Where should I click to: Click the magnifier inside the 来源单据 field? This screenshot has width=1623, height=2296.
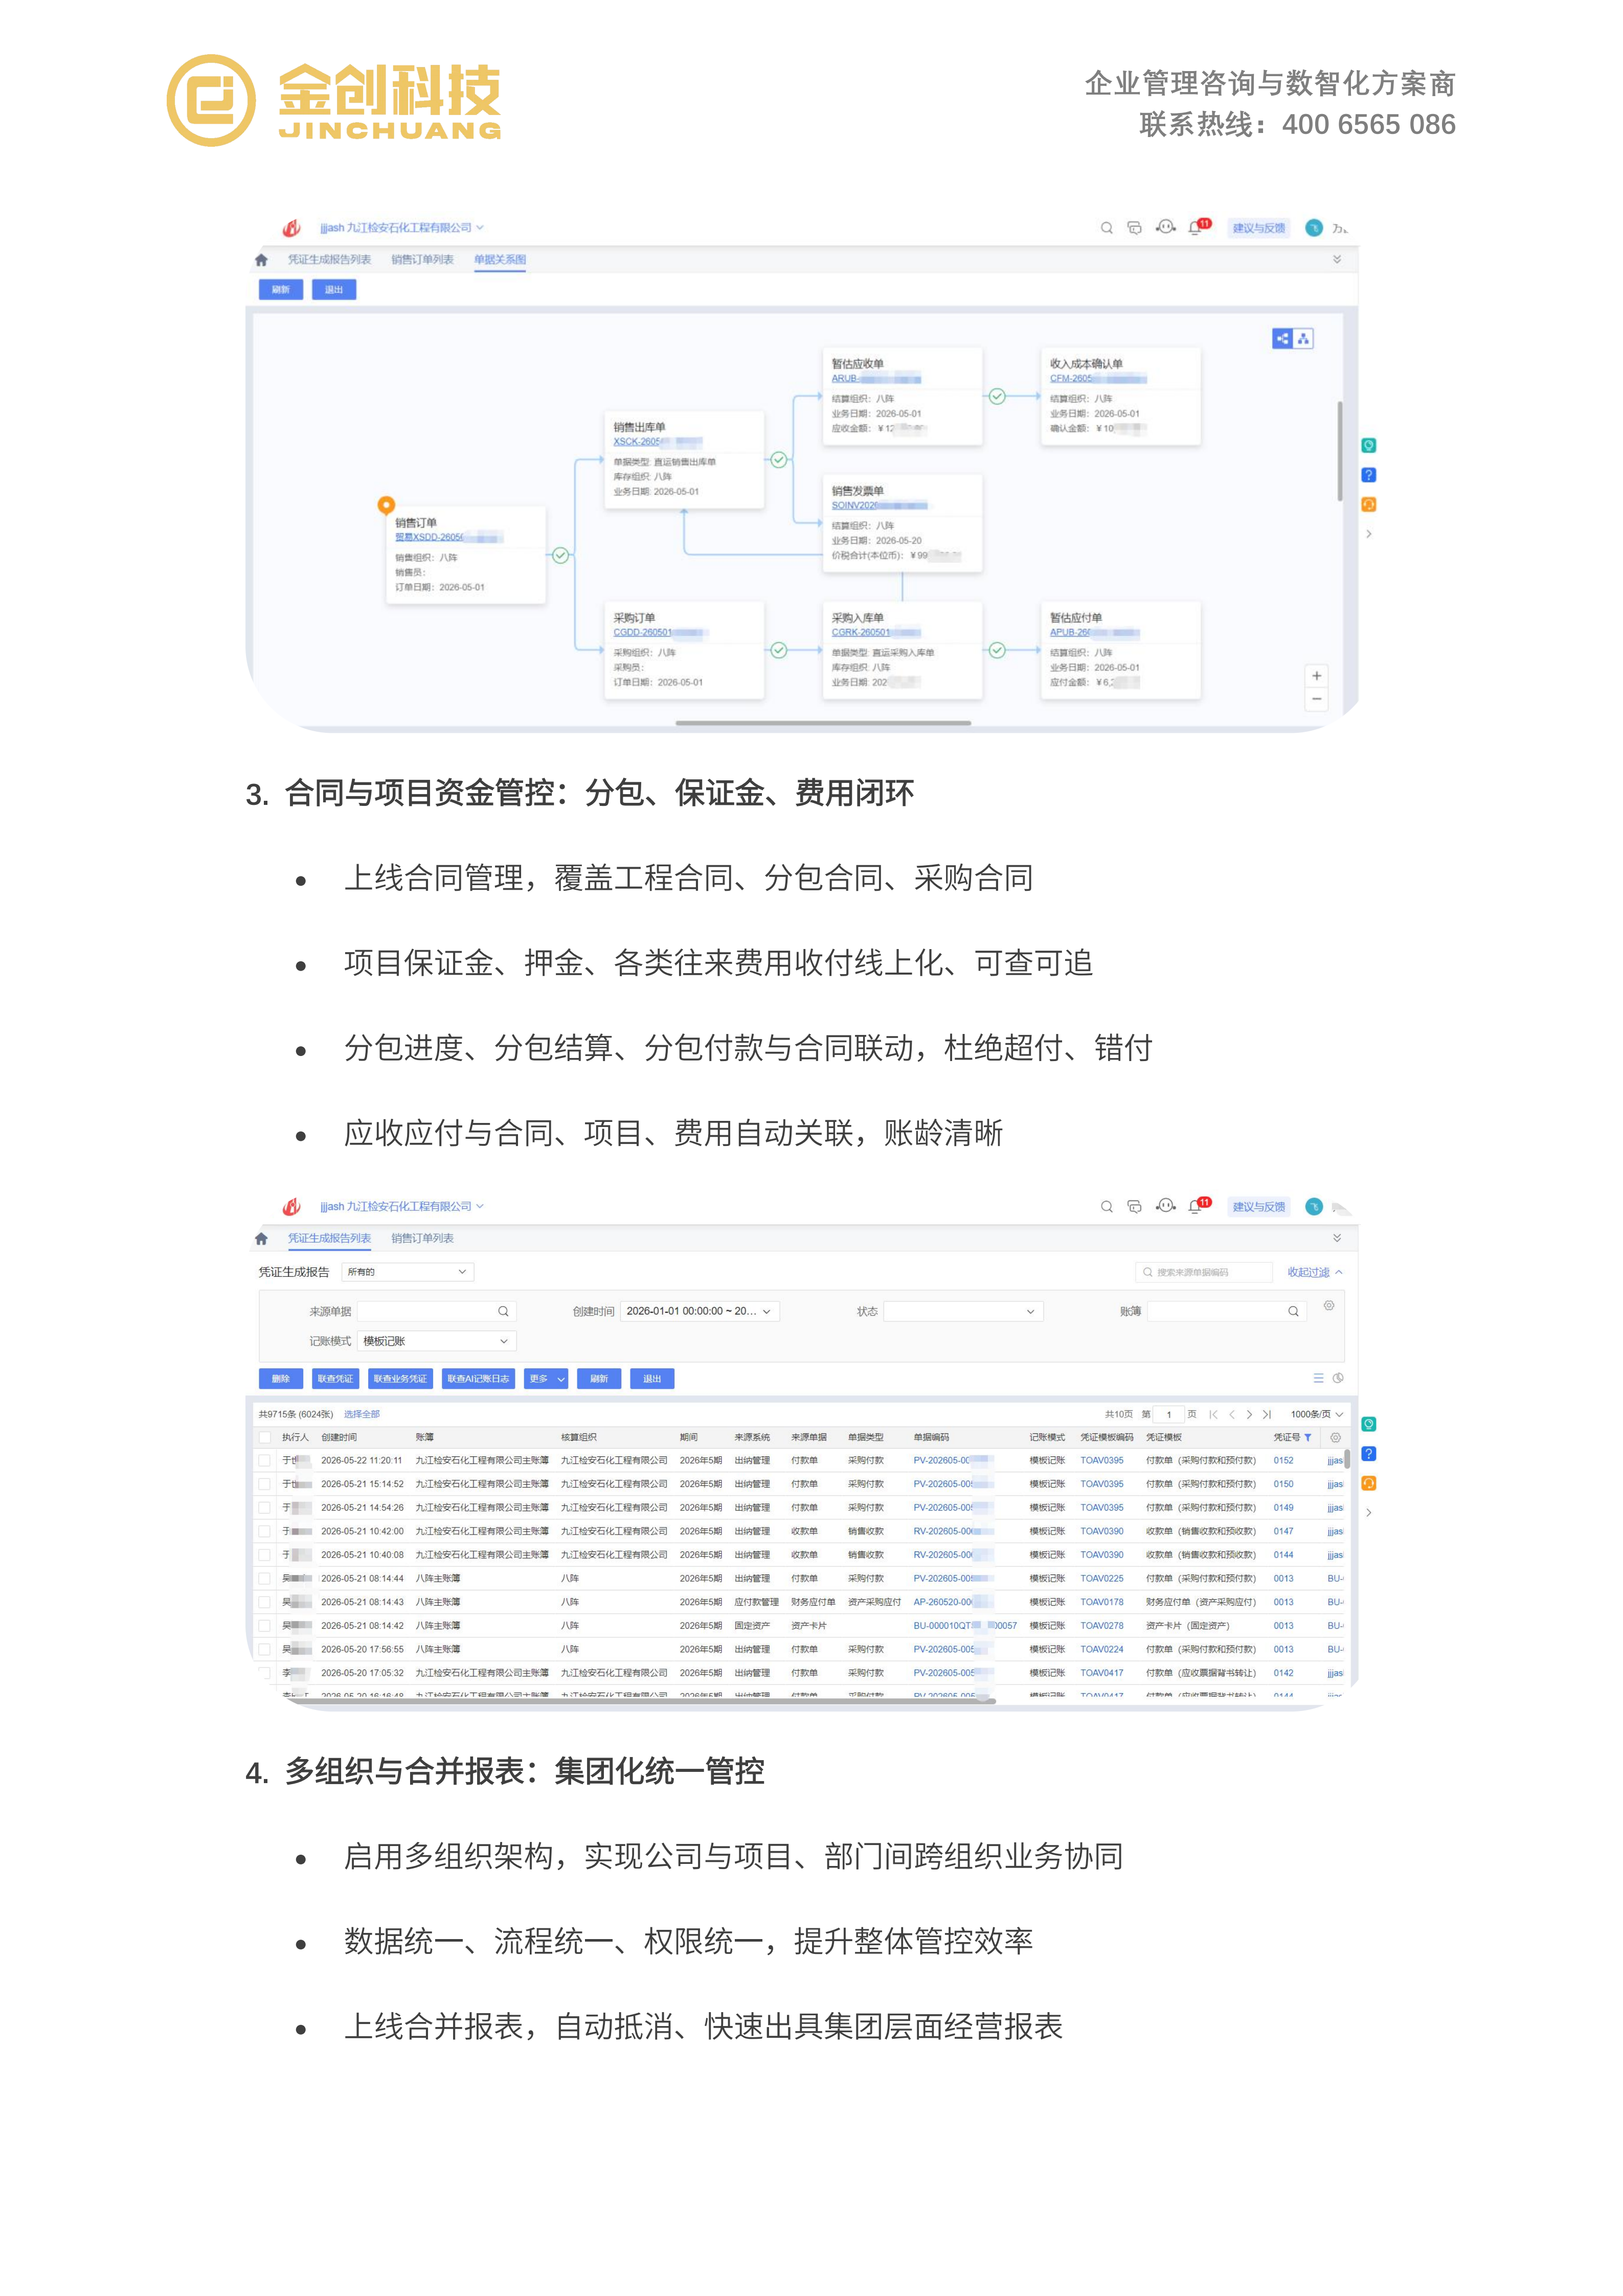click(x=503, y=1312)
